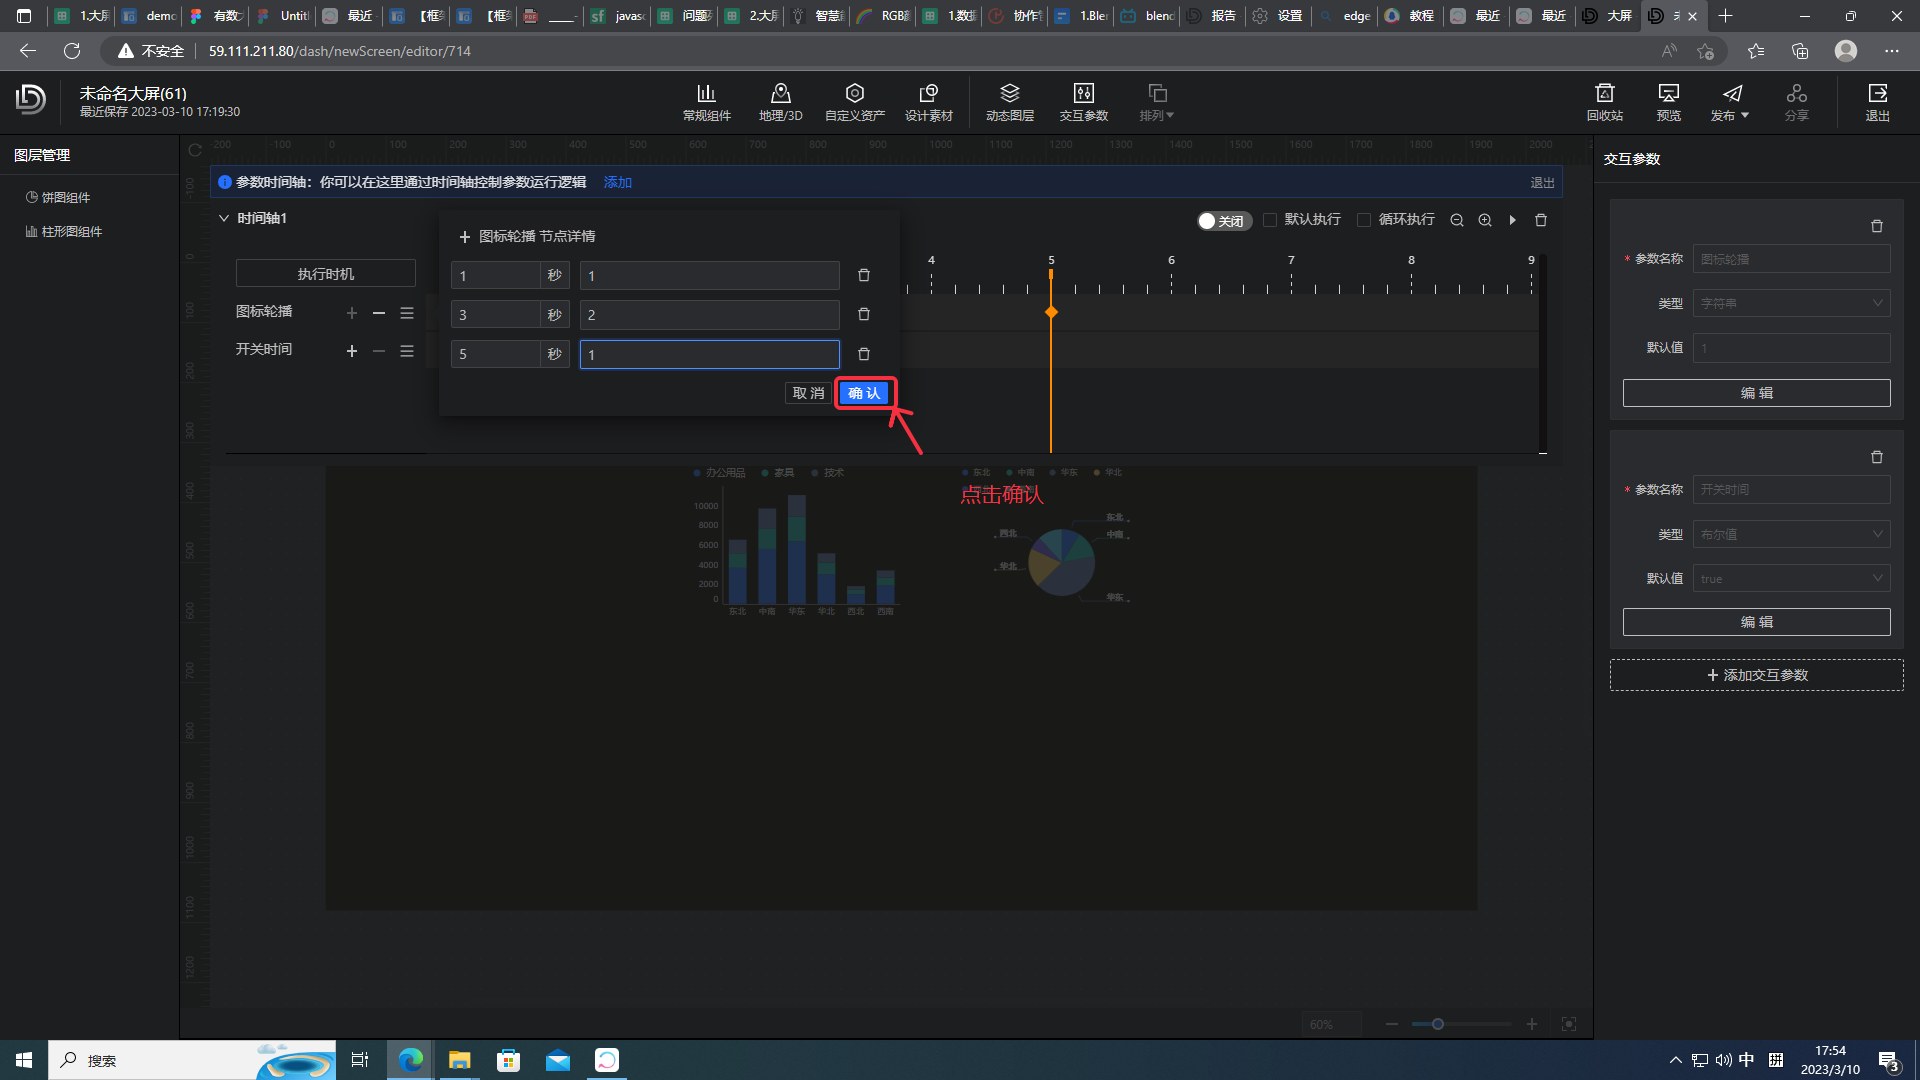
Task: Click the canvas zoom plus button
Action: point(1531,1024)
